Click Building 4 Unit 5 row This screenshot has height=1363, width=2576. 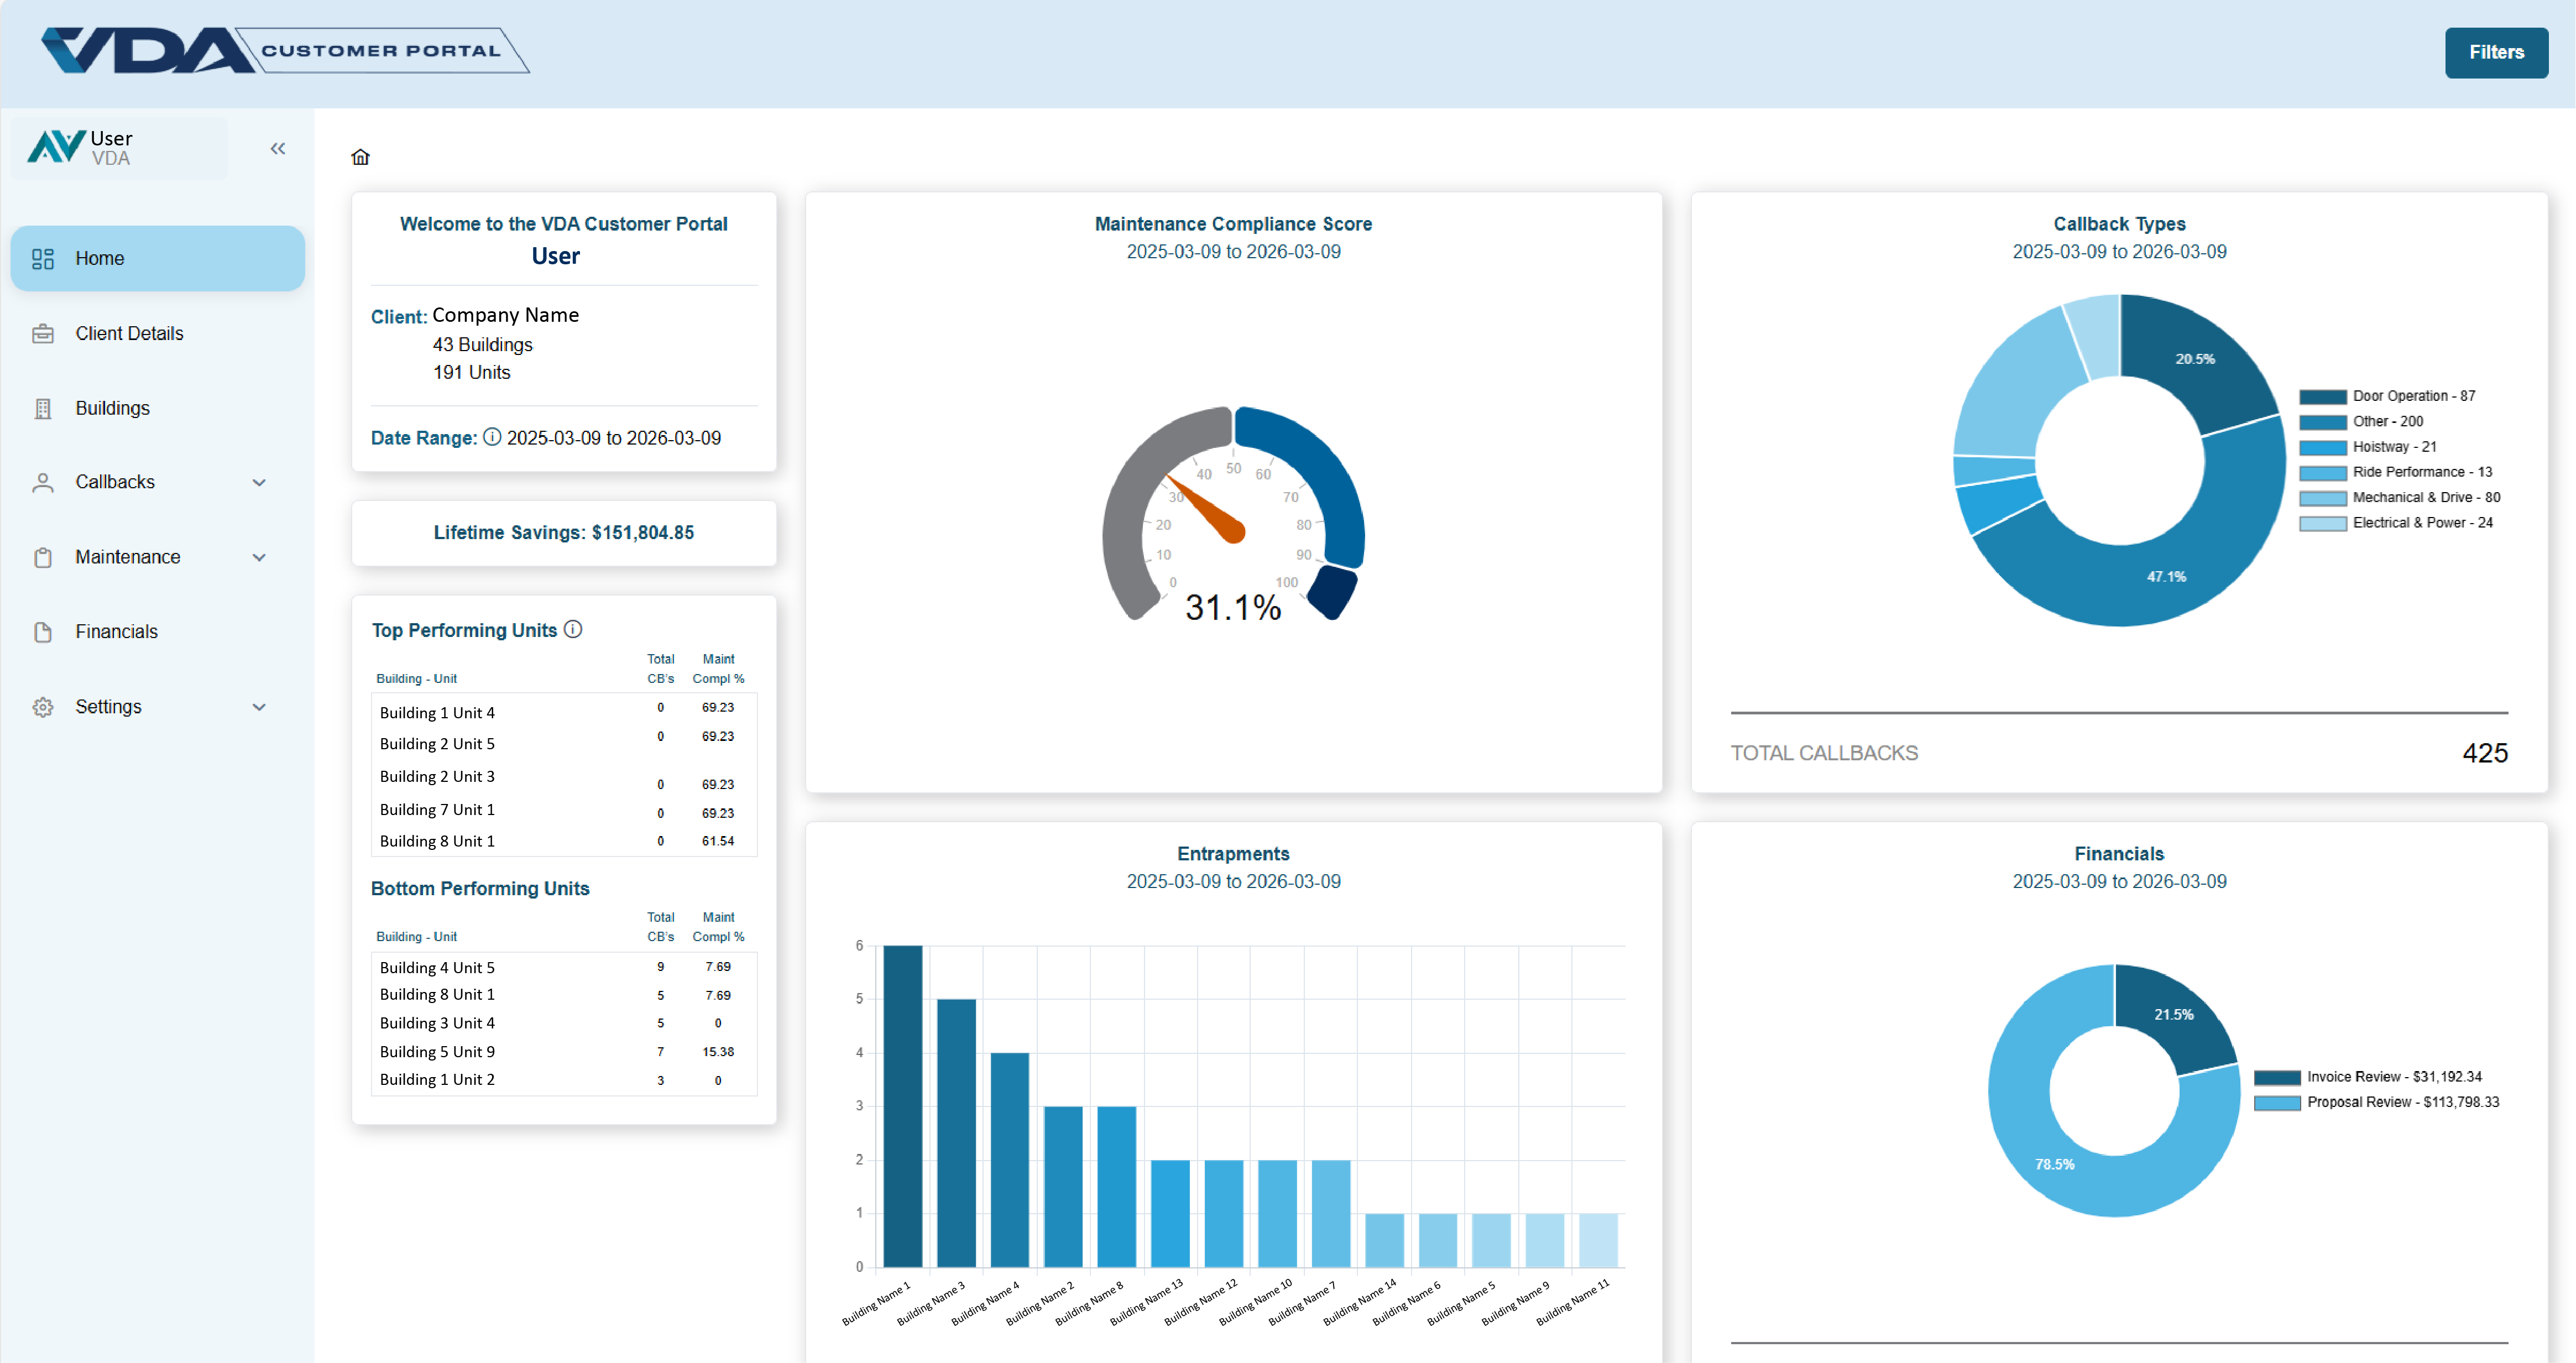click(x=437, y=967)
